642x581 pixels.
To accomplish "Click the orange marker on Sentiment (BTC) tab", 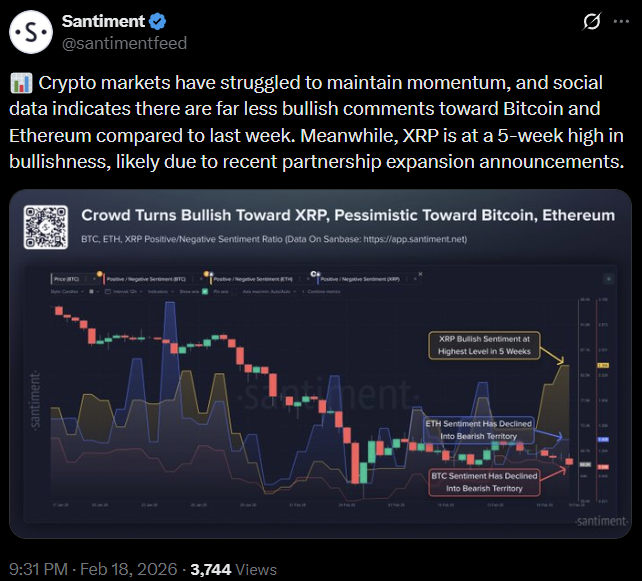I will pyautogui.click(x=100, y=275).
